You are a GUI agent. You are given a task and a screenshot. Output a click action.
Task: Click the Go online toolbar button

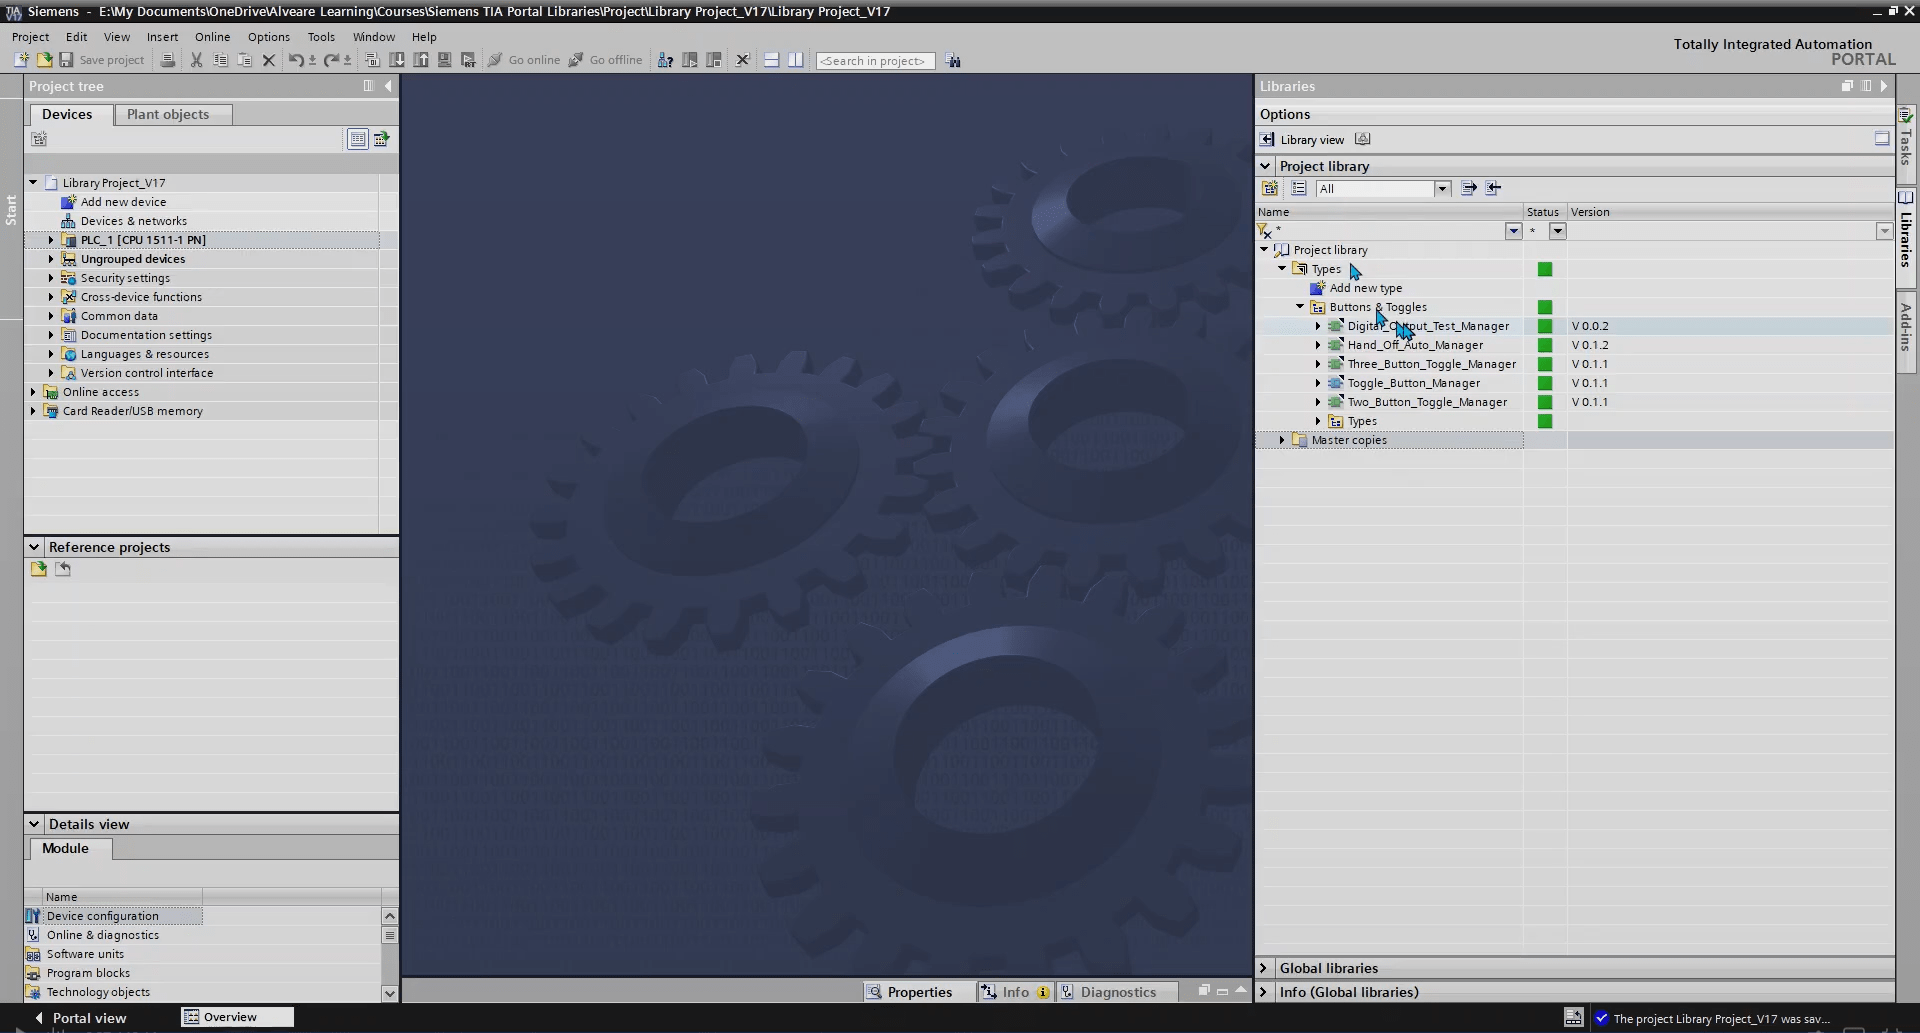524,60
